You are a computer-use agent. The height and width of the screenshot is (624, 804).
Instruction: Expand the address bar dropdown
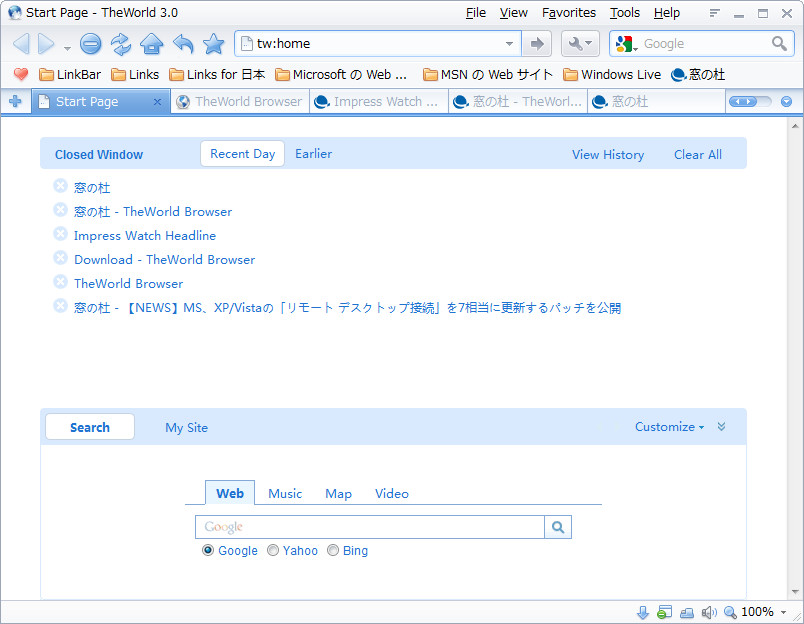pyautogui.click(x=509, y=44)
